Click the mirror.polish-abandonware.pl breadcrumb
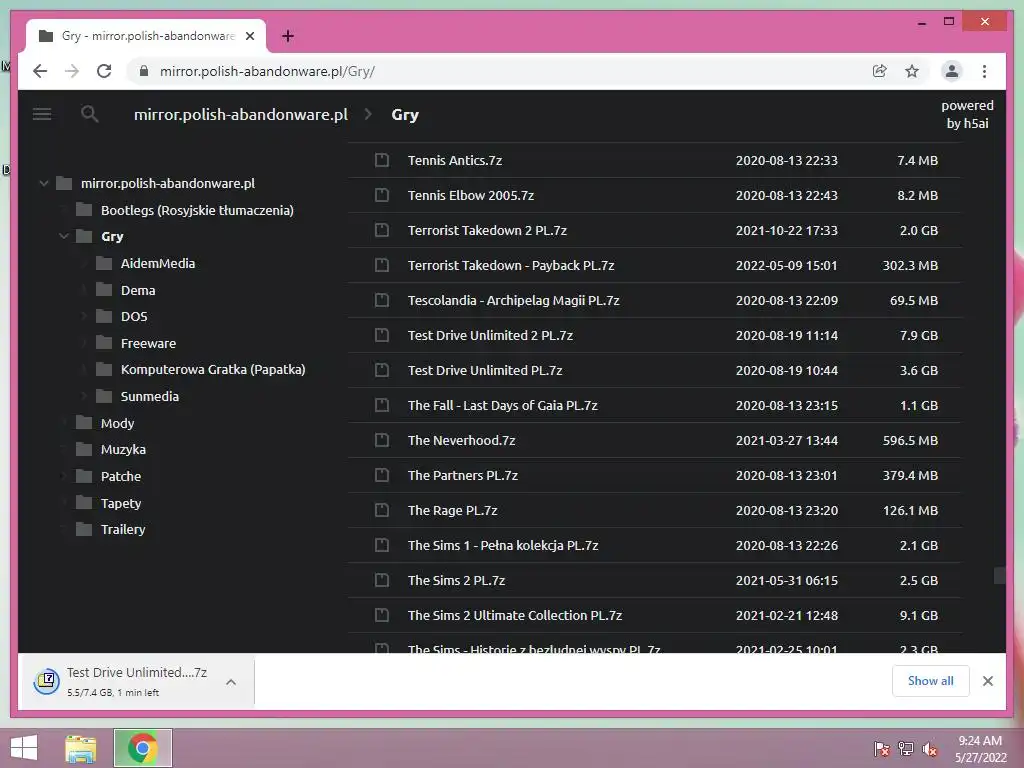 tap(240, 114)
